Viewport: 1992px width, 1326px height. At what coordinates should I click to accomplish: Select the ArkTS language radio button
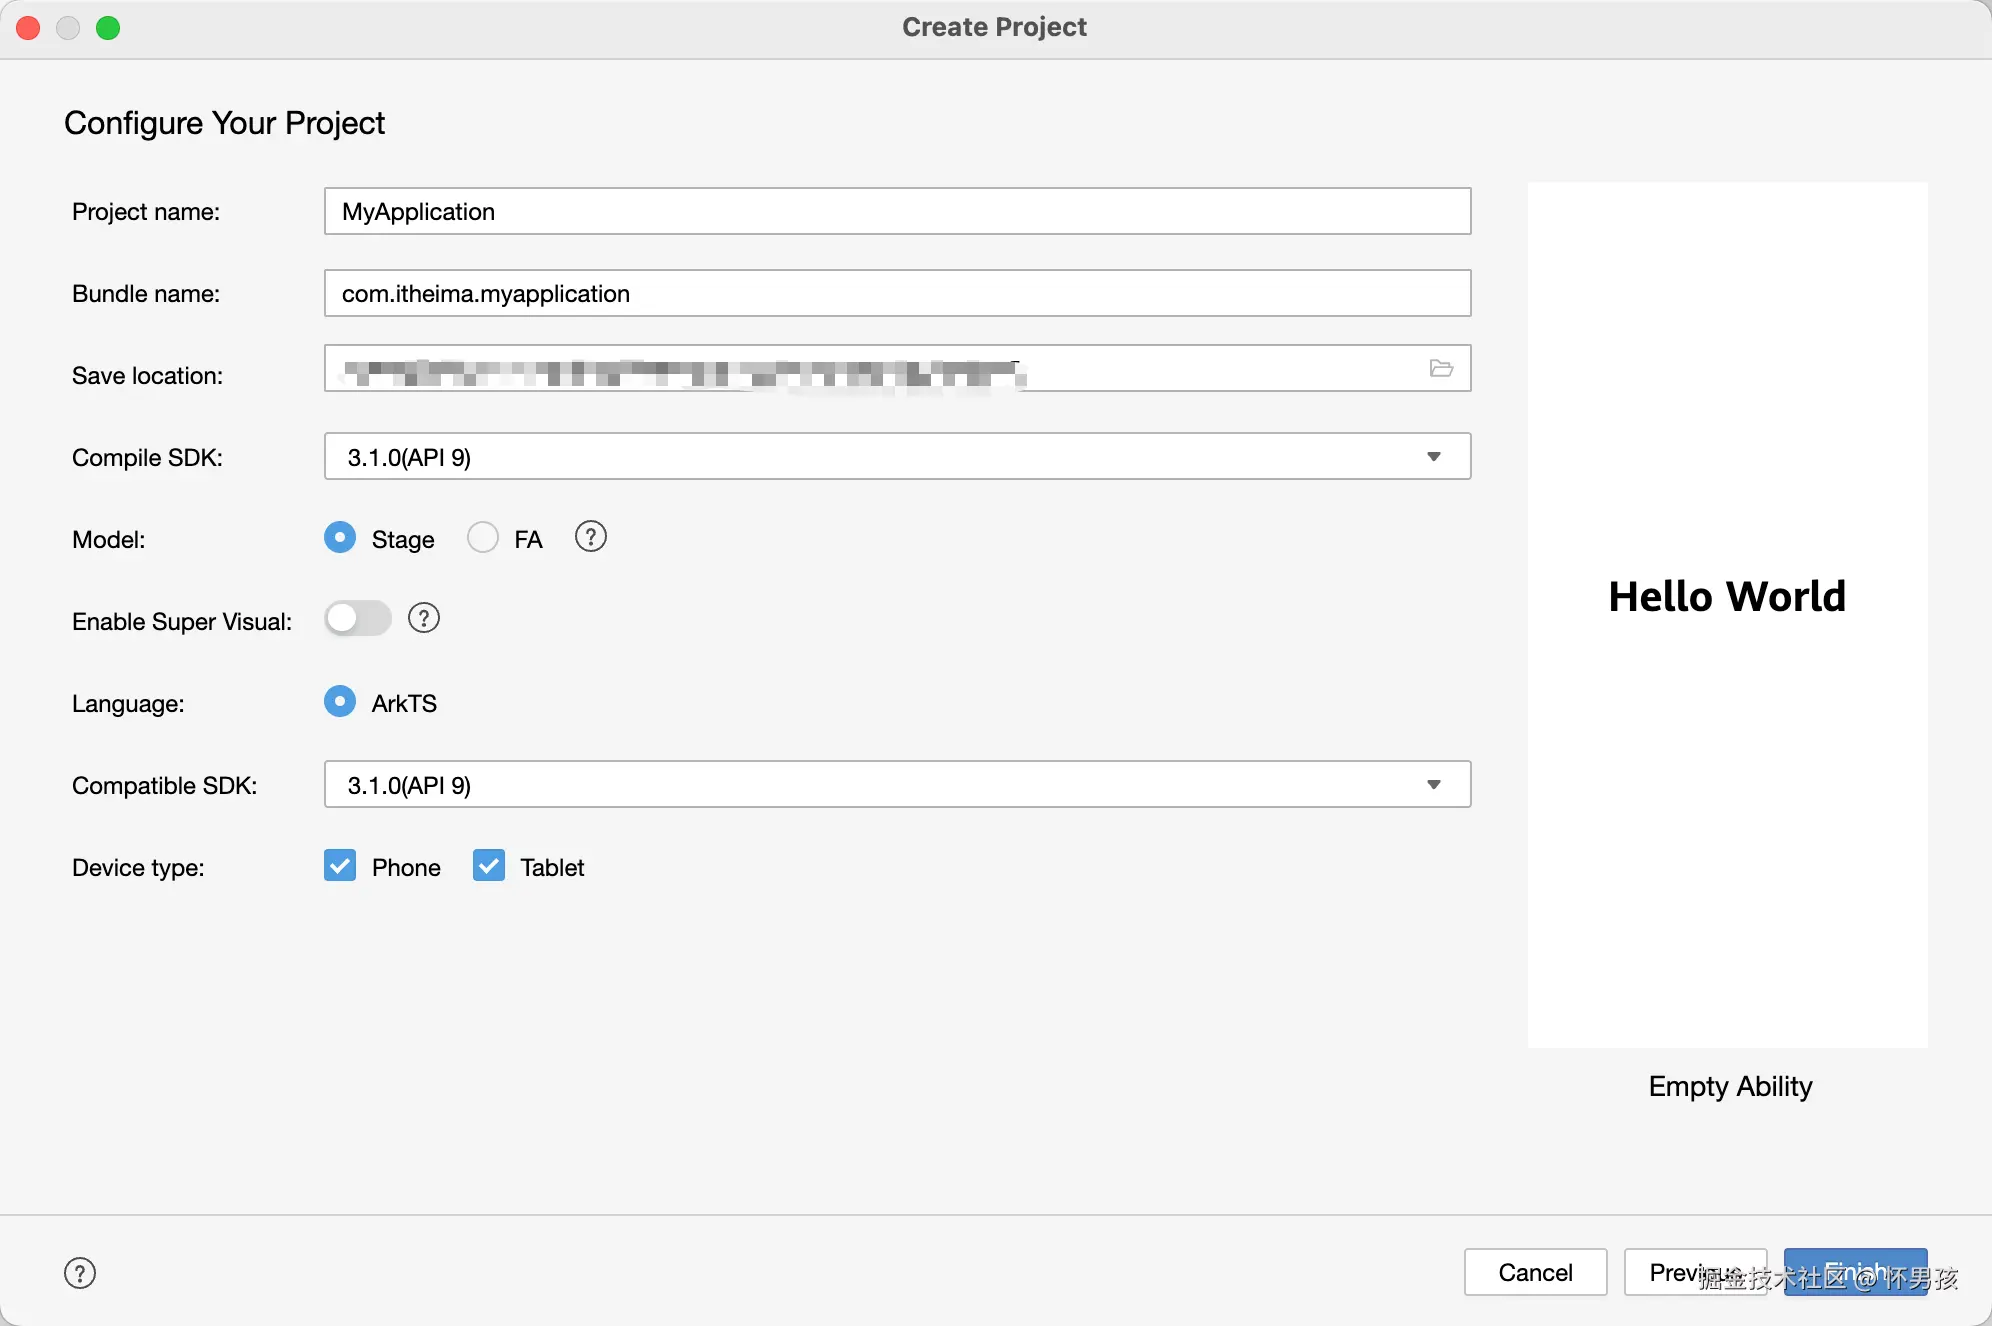[x=340, y=702]
